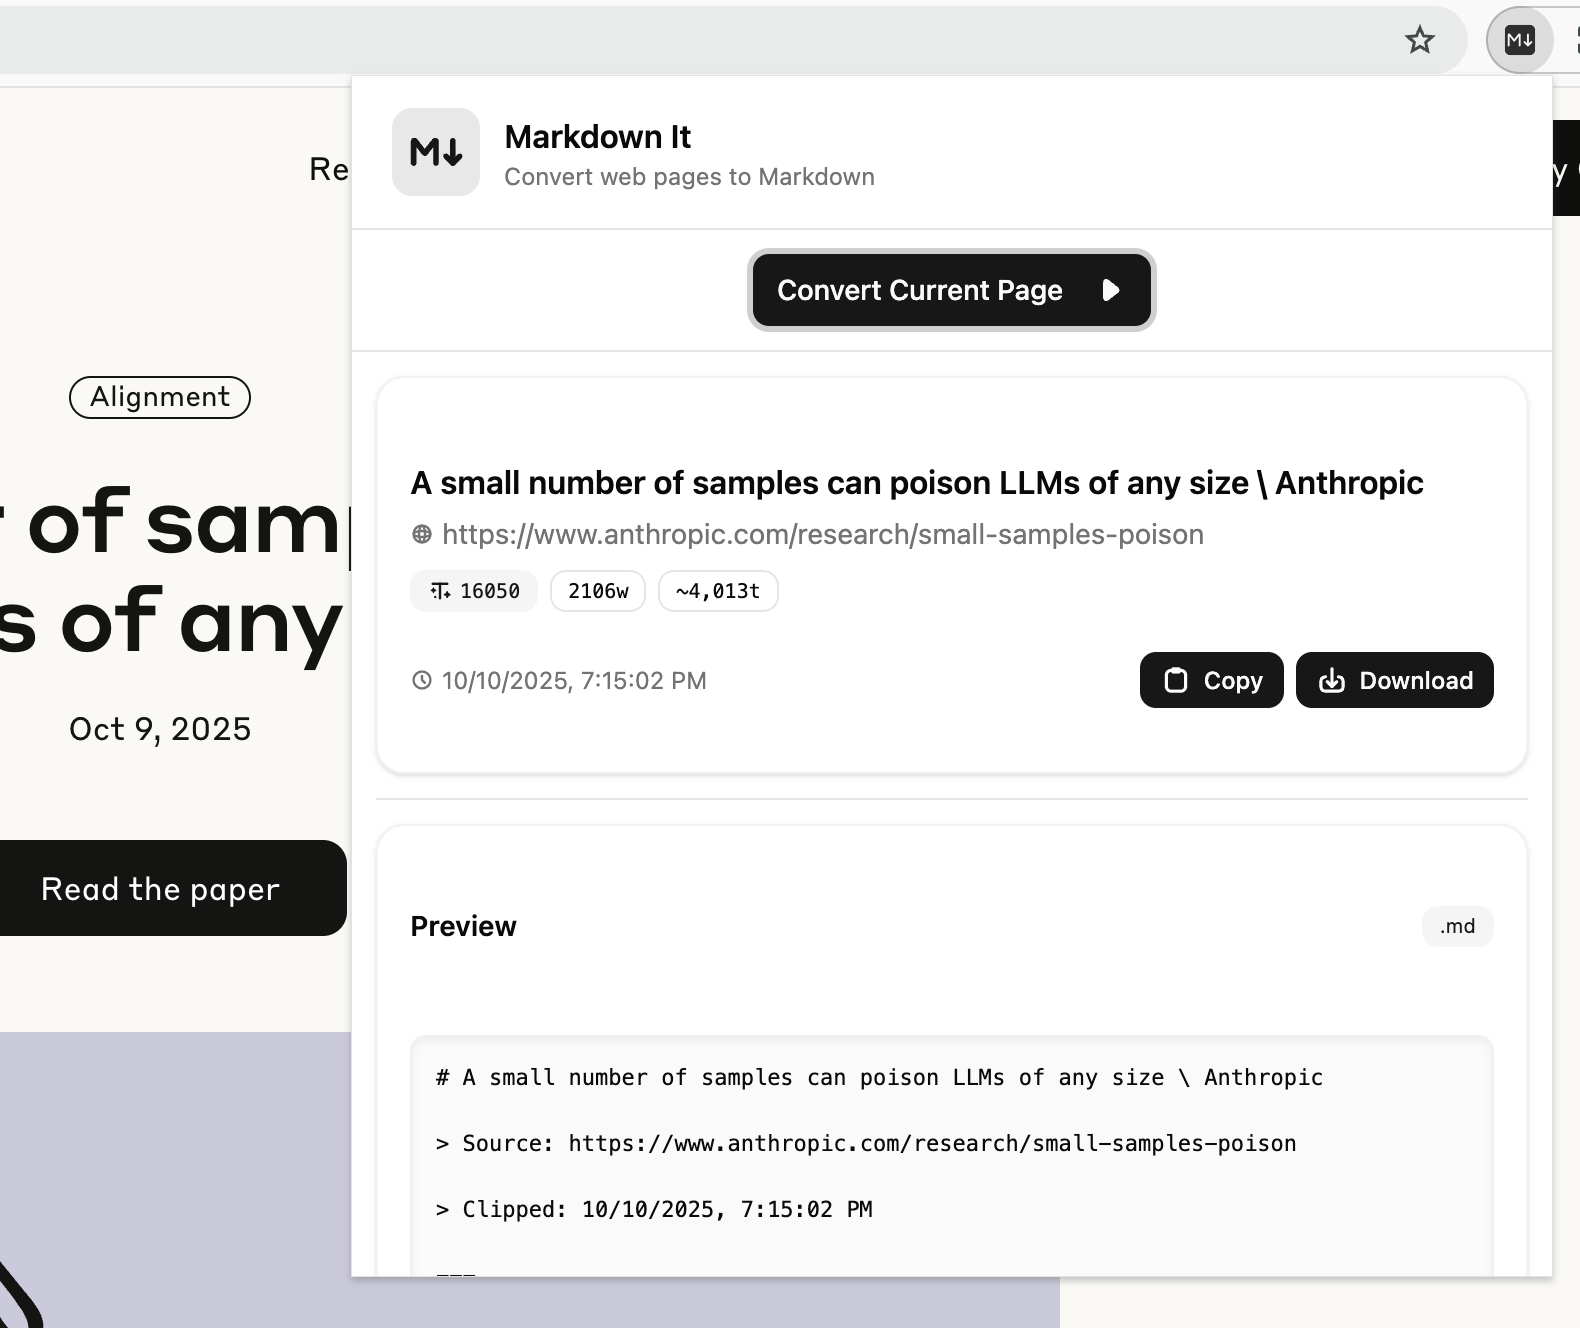
Task: Bookmark this page with the star icon
Action: pos(1420,40)
